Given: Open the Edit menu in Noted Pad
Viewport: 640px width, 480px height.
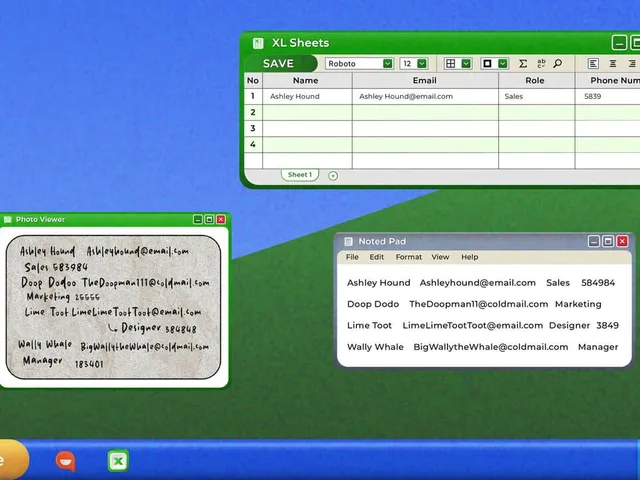Looking at the screenshot, I should click(376, 257).
